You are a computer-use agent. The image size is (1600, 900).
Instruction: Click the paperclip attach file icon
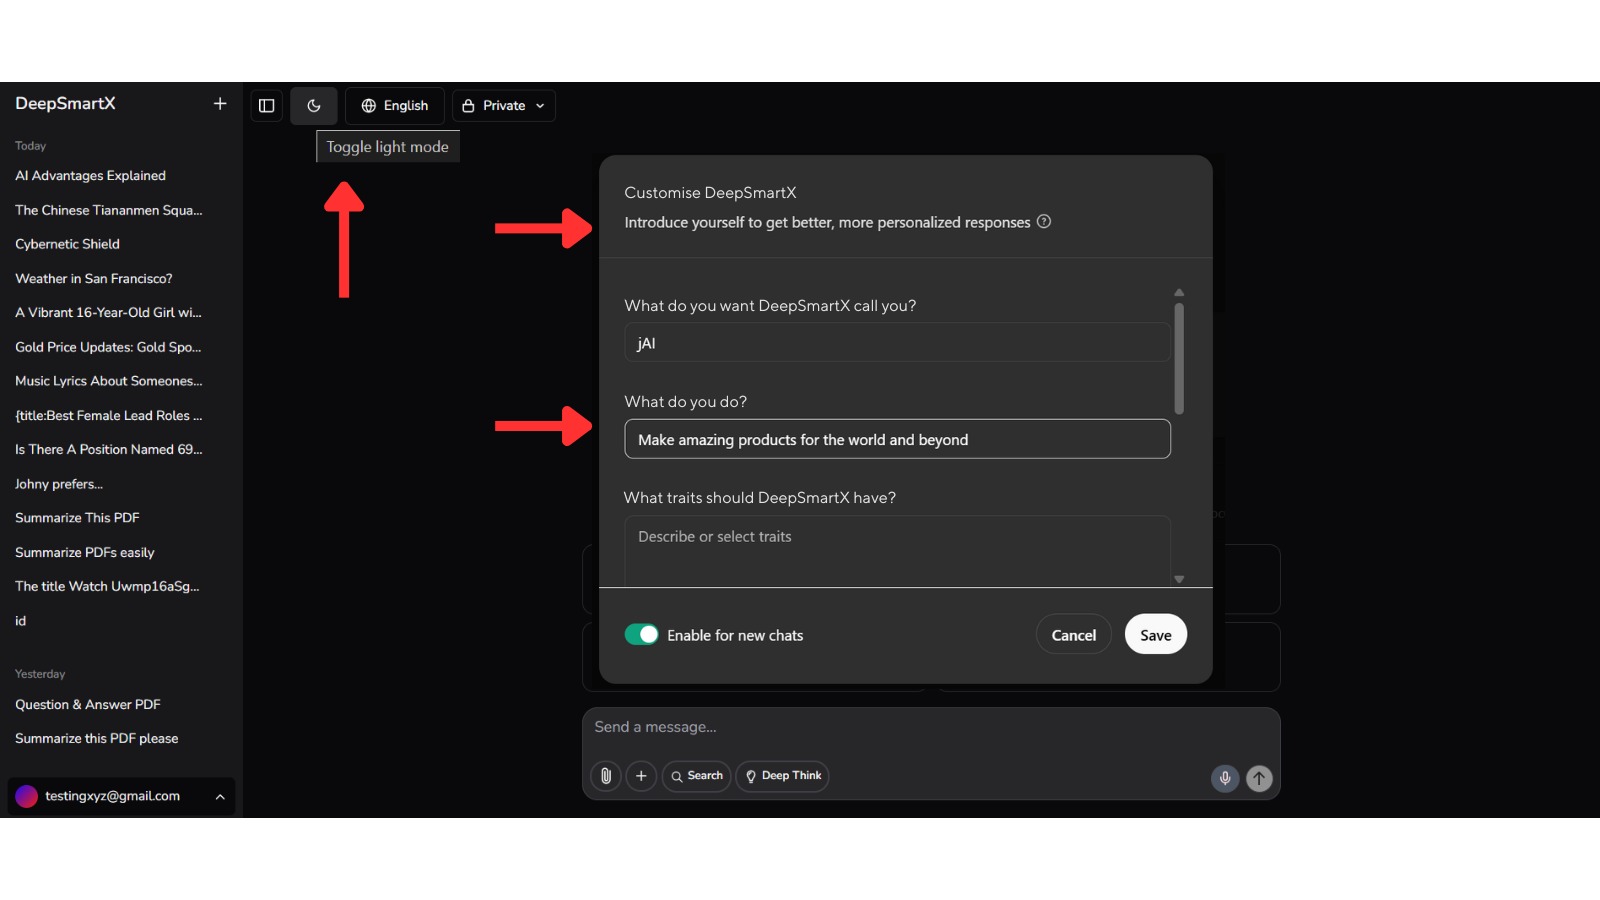pyautogui.click(x=606, y=776)
